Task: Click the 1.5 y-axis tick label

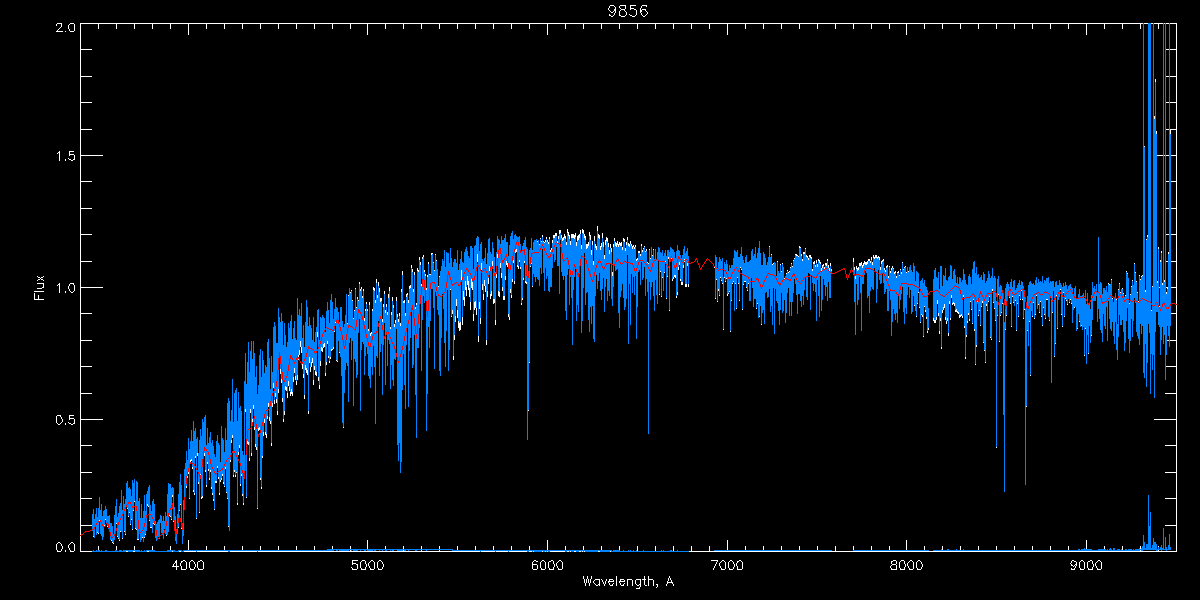Action: (62, 156)
